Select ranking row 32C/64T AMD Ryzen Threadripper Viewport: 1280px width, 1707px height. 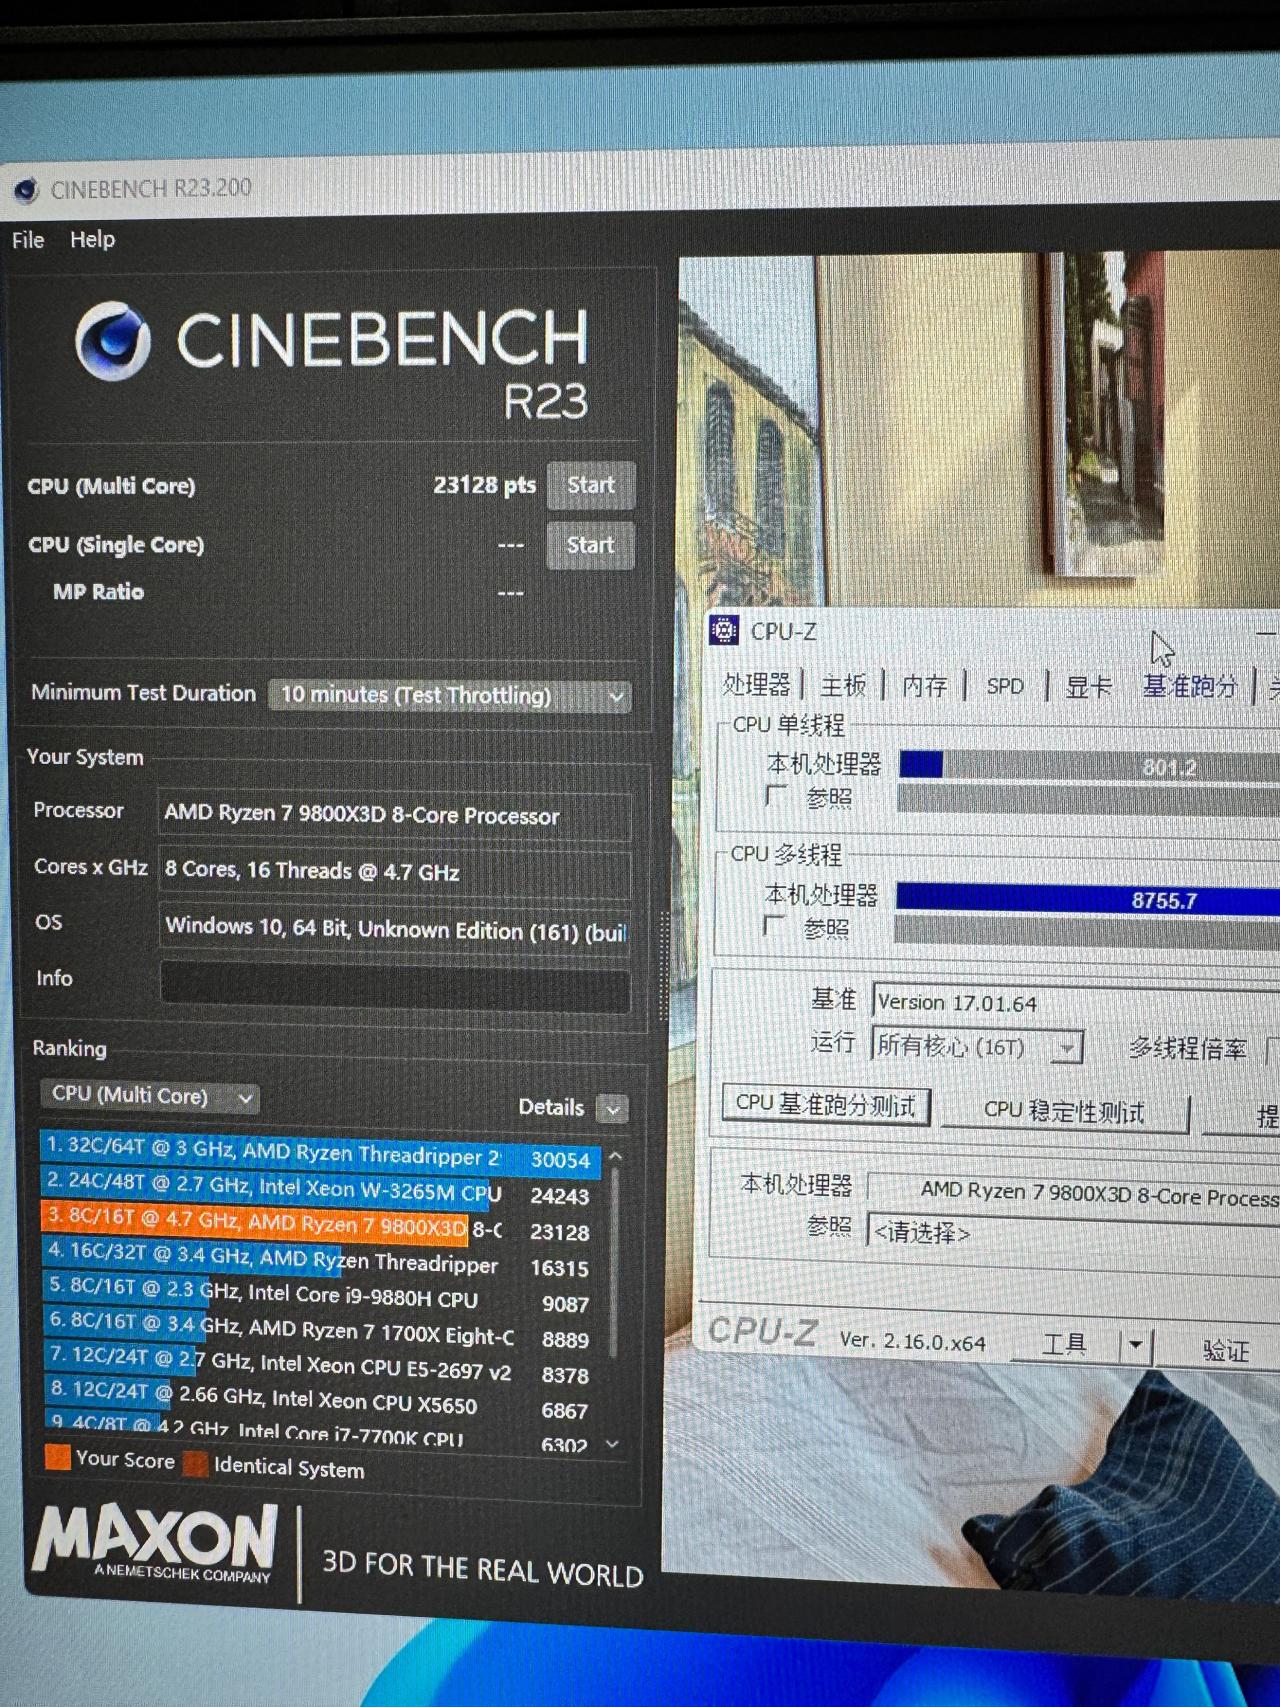(320, 1155)
